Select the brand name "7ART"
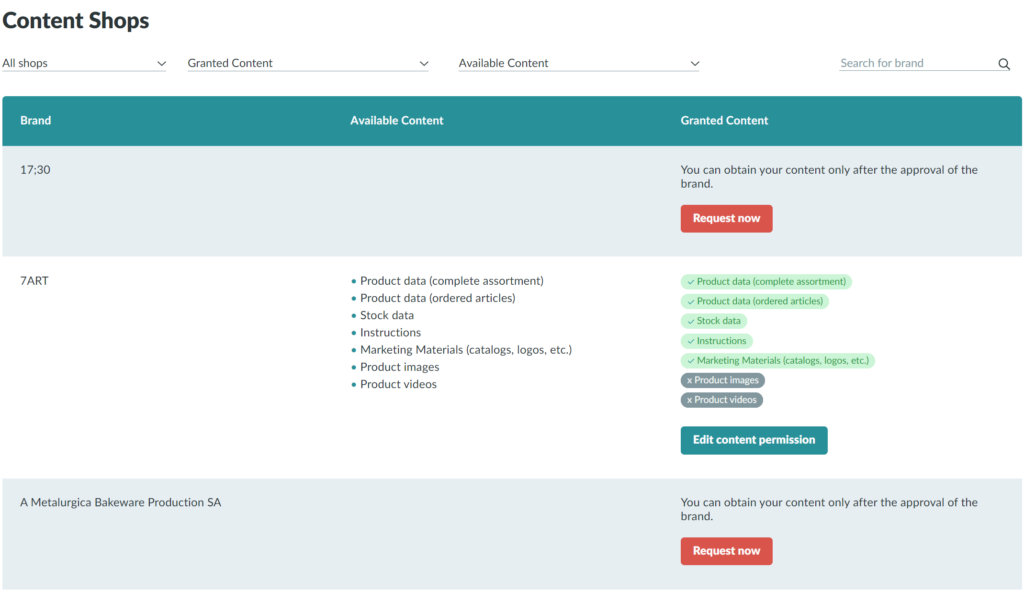1024x591 pixels. (34, 280)
